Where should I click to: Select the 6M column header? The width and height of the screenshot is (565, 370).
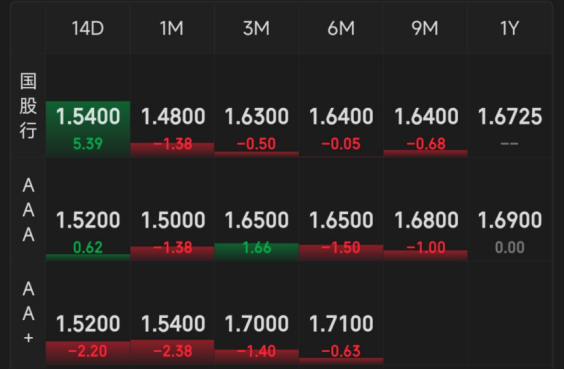(x=341, y=28)
